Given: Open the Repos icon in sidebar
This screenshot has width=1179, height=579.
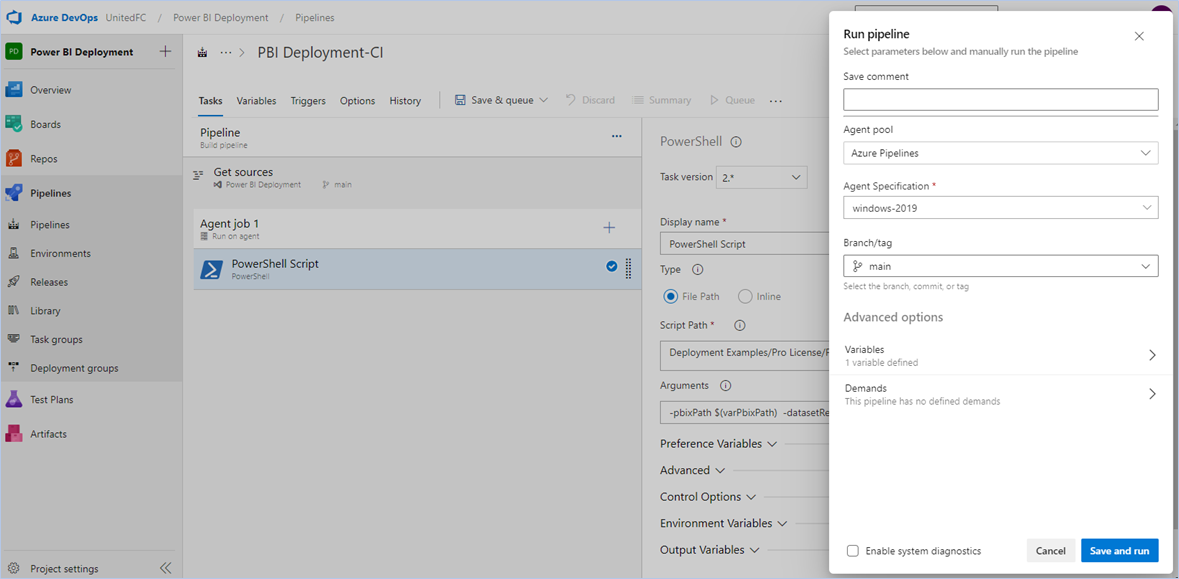Looking at the screenshot, I should pos(14,159).
